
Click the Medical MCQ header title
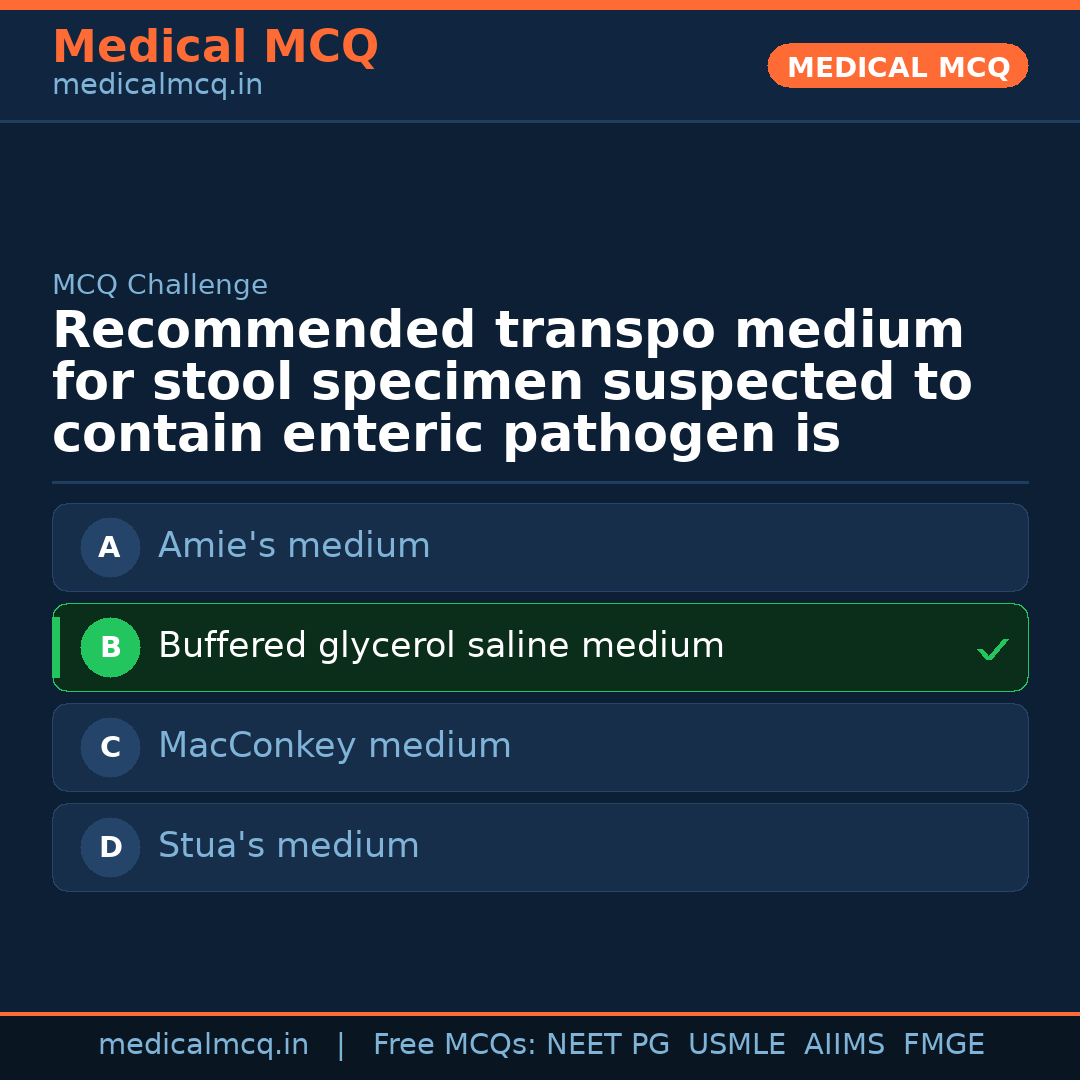pos(215,47)
